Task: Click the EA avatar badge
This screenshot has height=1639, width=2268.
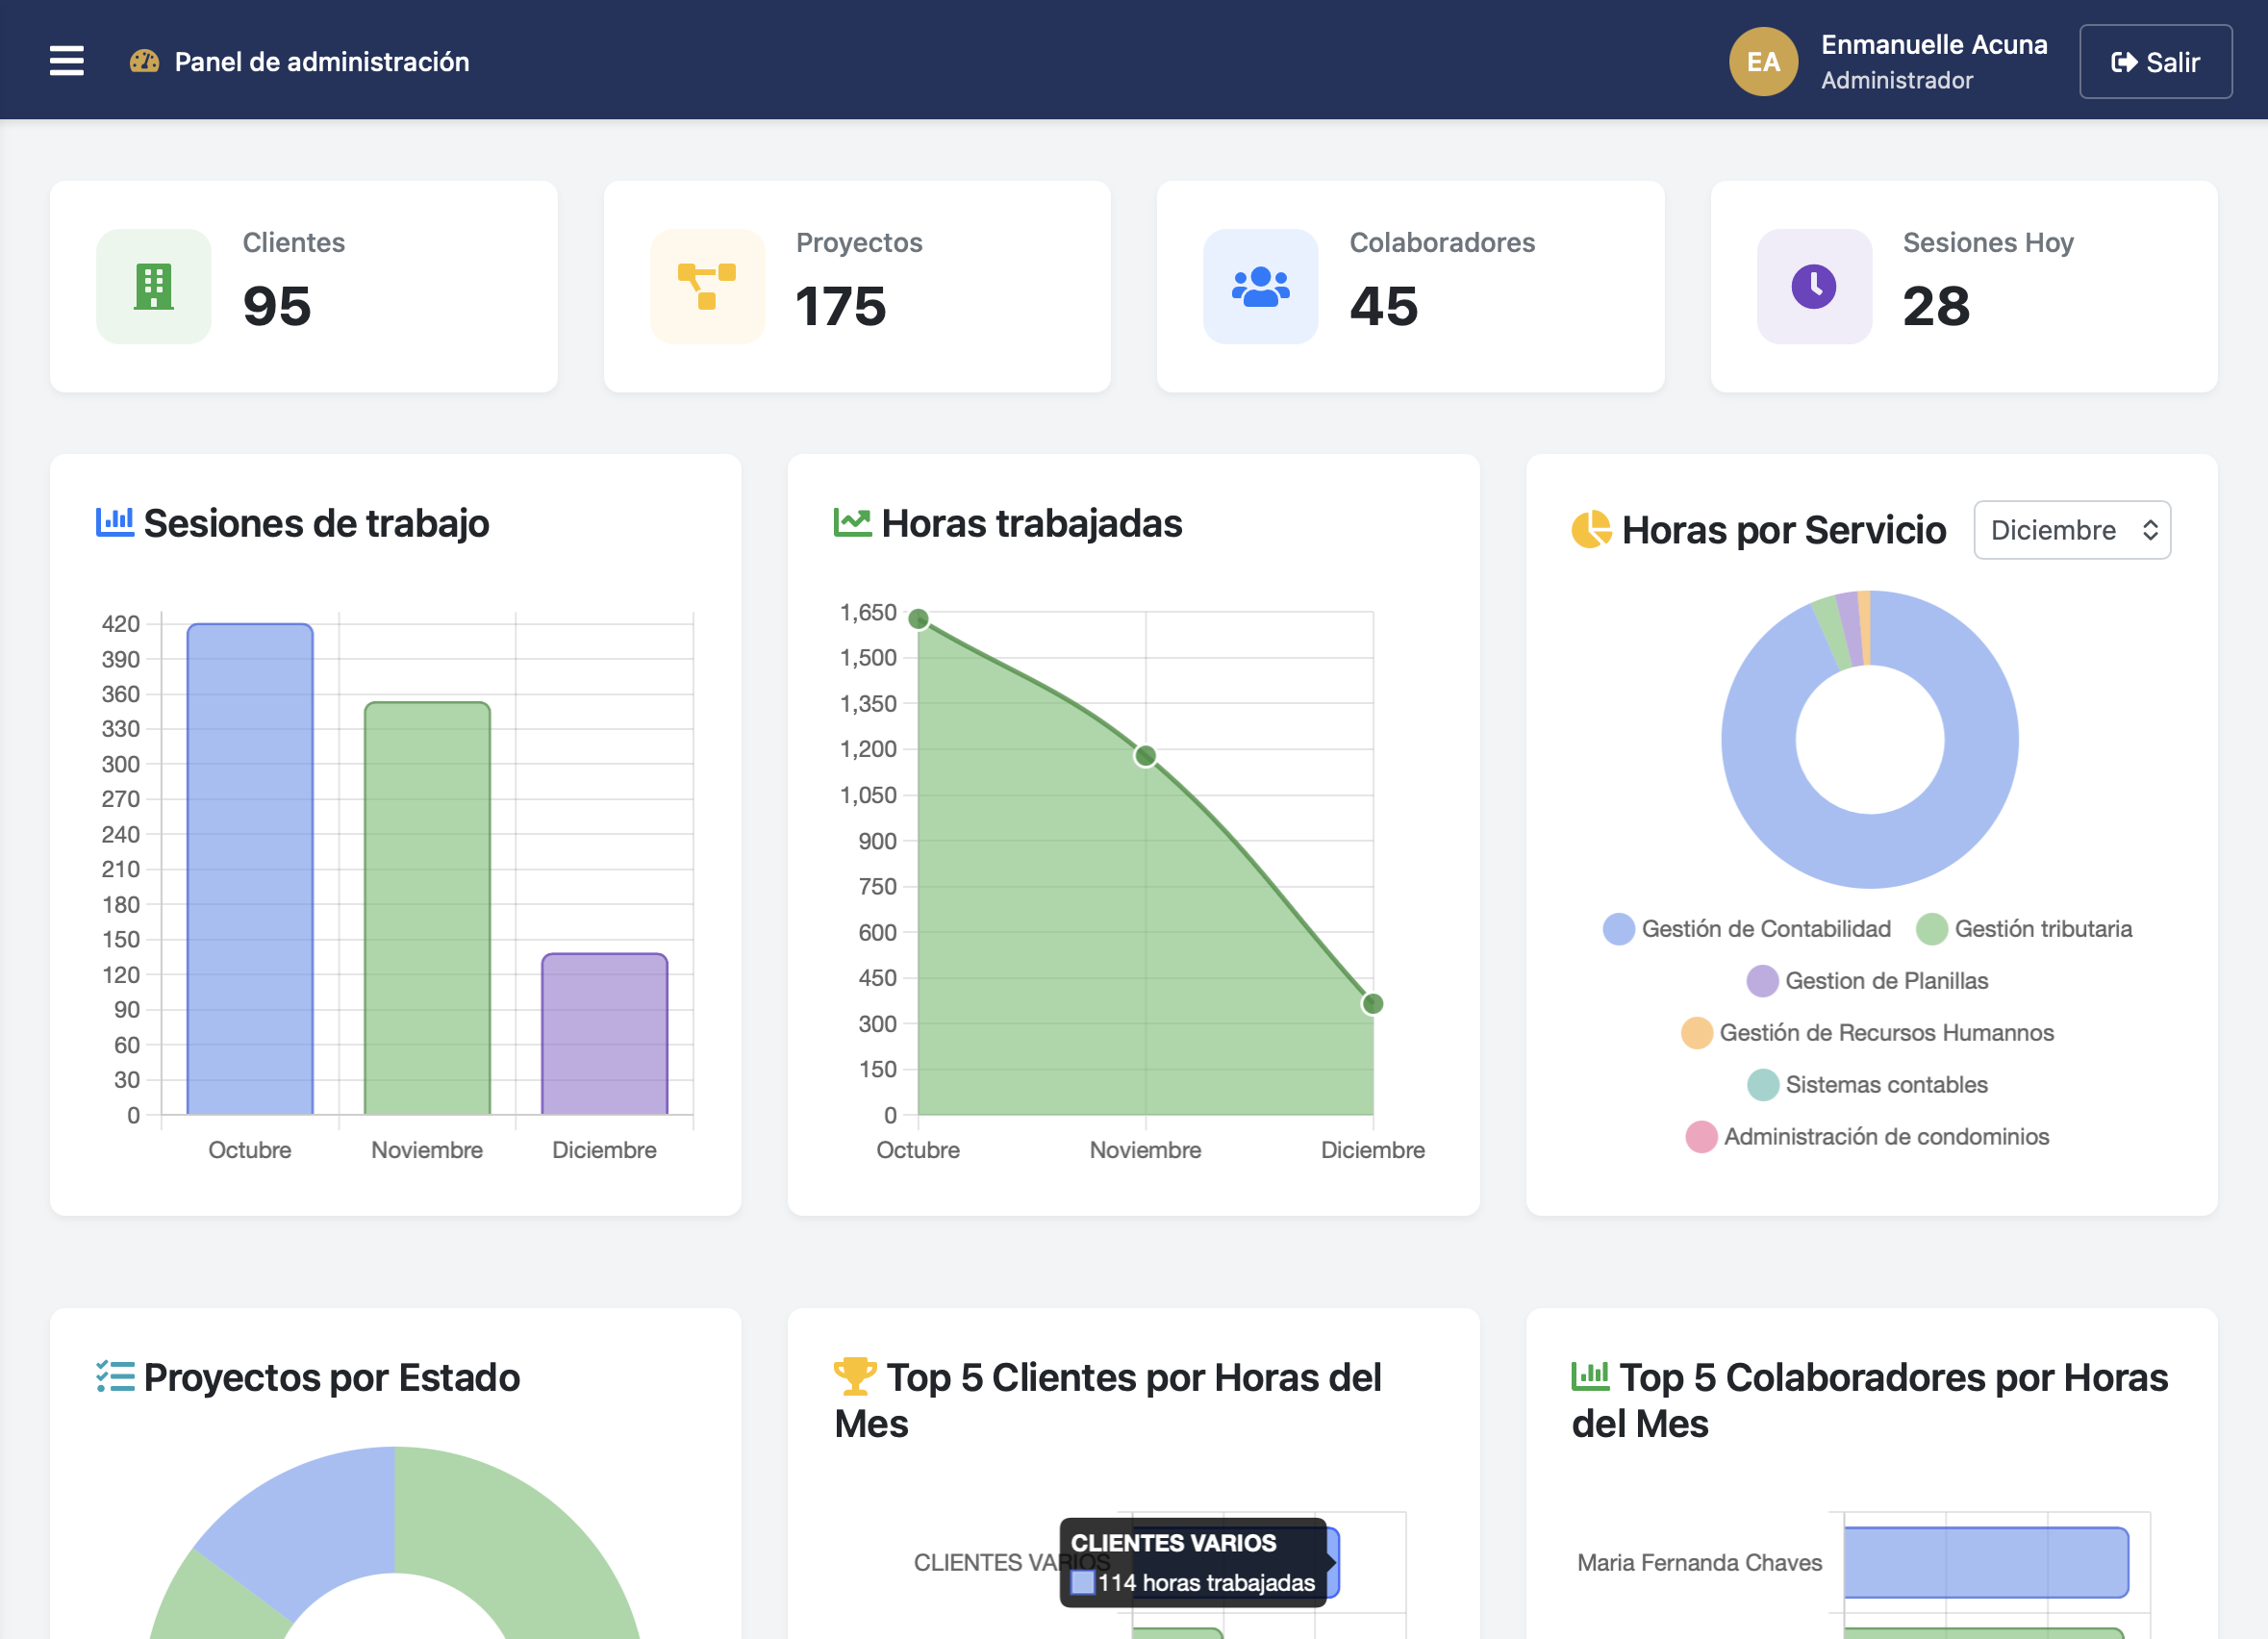Action: pos(1763,61)
